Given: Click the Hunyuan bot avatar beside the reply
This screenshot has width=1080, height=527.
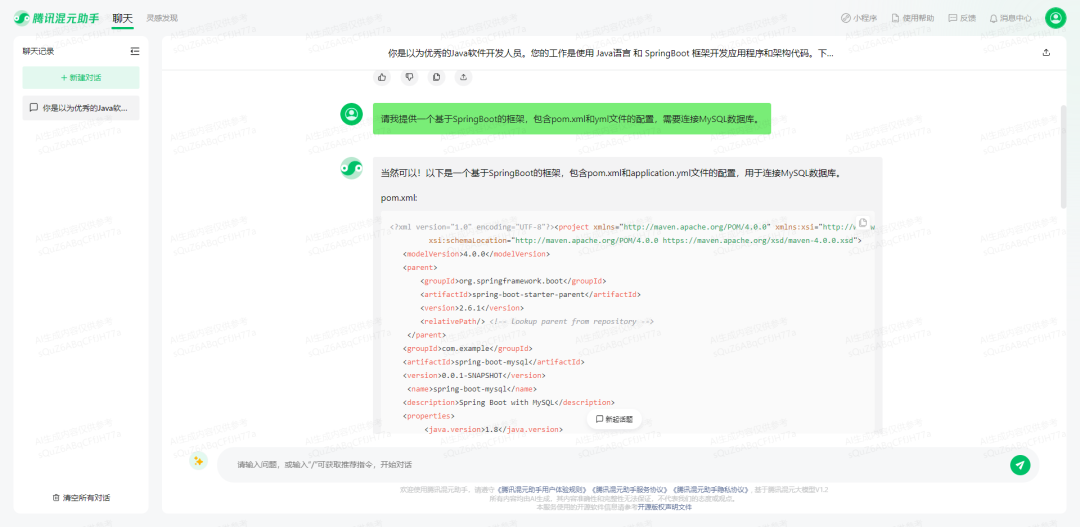Looking at the screenshot, I should click(351, 168).
